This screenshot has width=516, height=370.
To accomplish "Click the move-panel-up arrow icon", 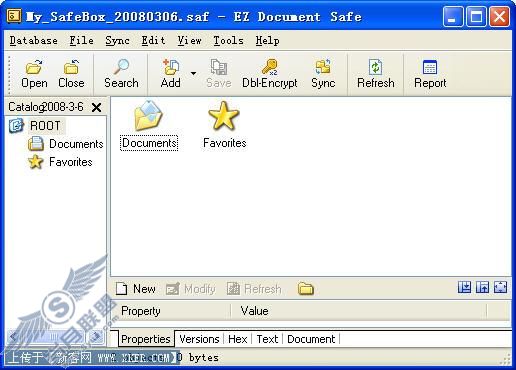I will 482,287.
